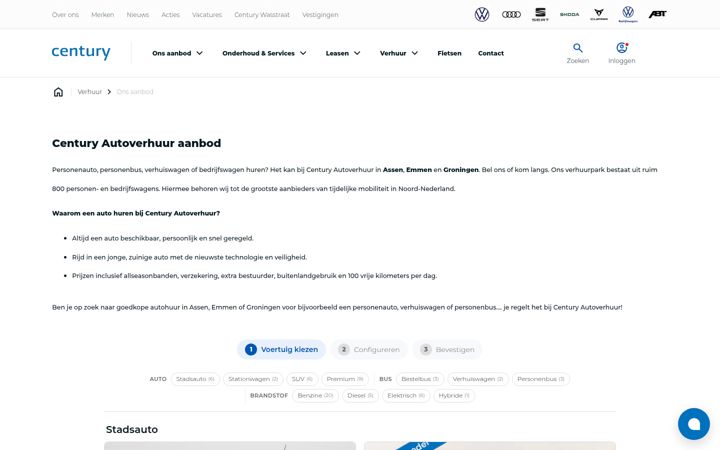Image resolution: width=720 pixels, height=450 pixels.
Task: Select step 3 Bevestigen
Action: tap(447, 349)
